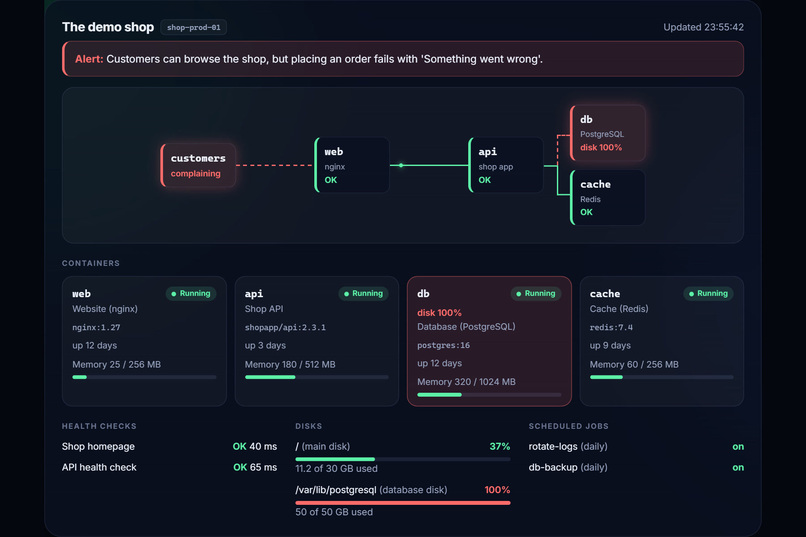Click the database disk usage bar
Image resolution: width=806 pixels, height=537 pixels.
pyautogui.click(x=403, y=503)
